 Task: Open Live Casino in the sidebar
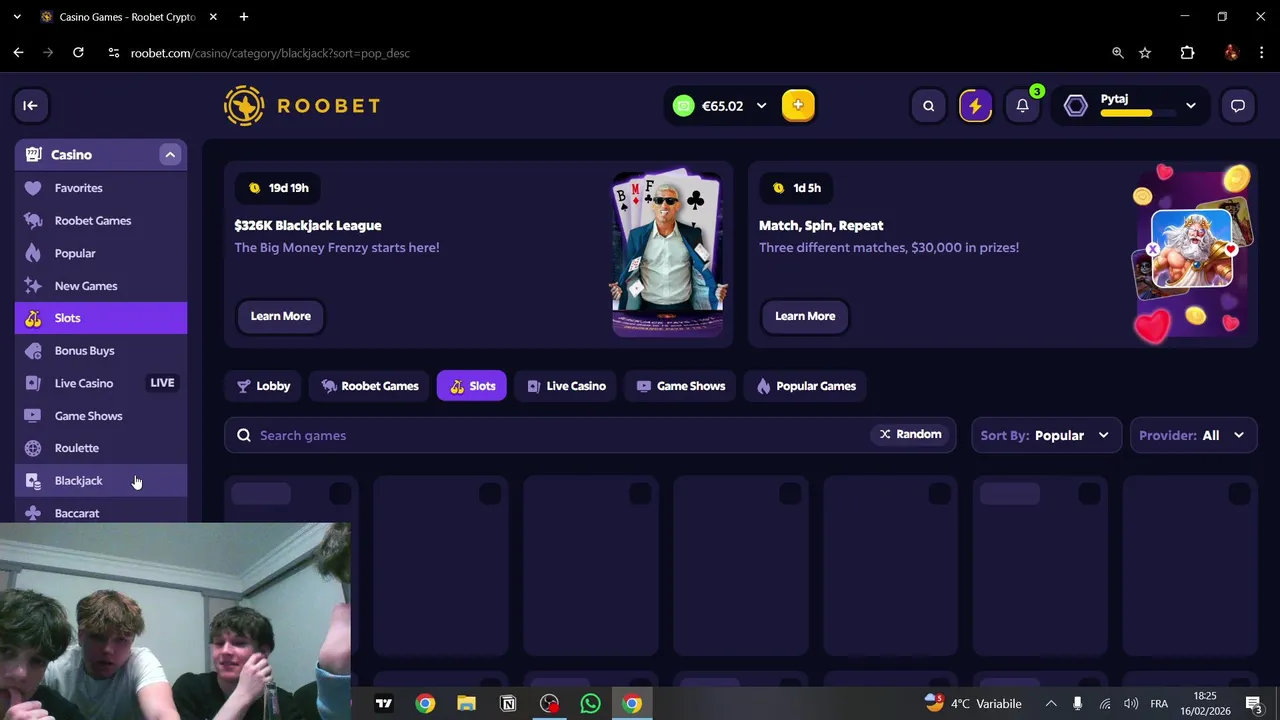pos(101,383)
